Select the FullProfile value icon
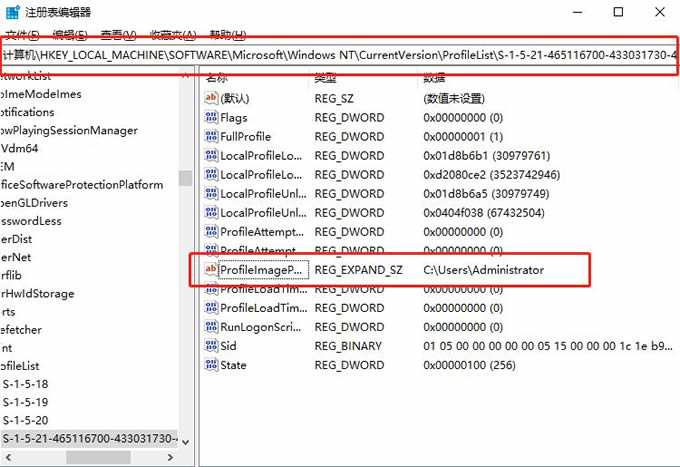 [x=211, y=136]
